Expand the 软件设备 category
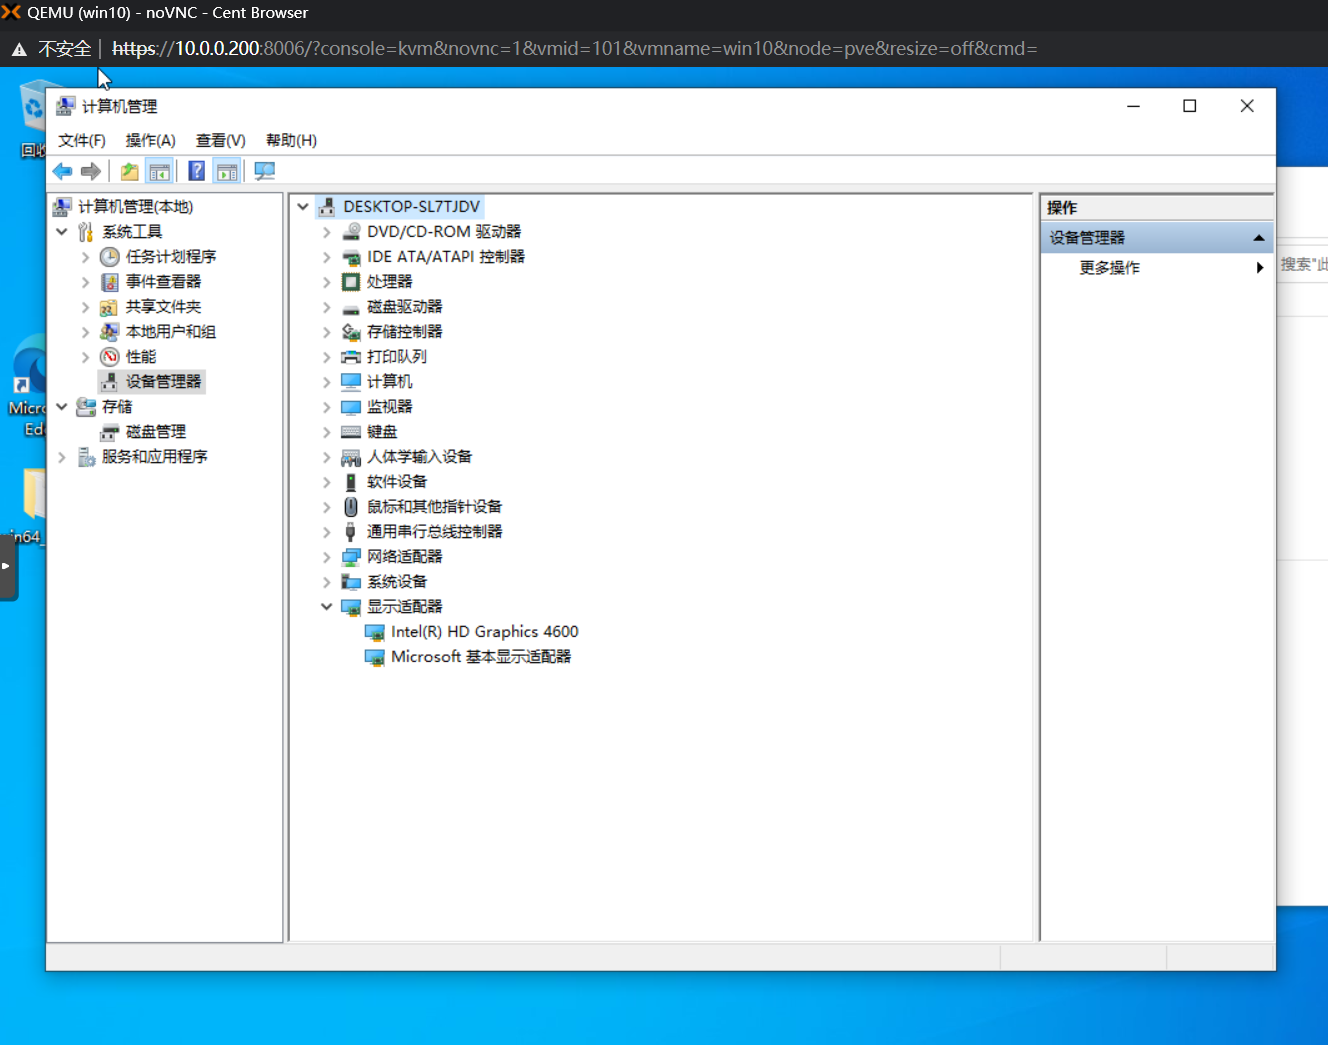The image size is (1328, 1045). click(x=327, y=482)
